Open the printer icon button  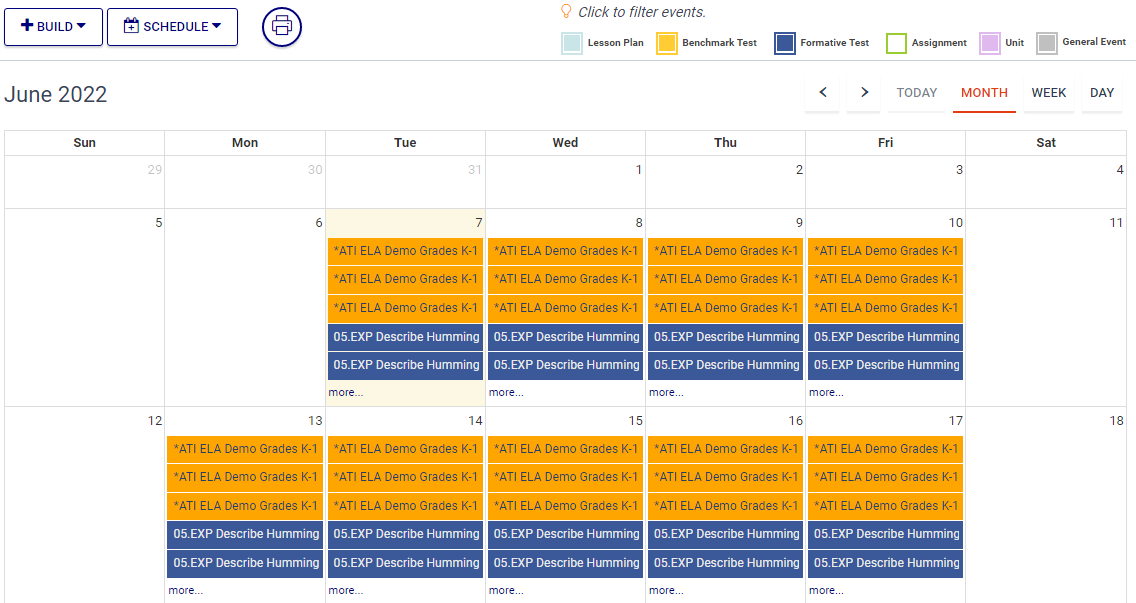click(x=282, y=27)
